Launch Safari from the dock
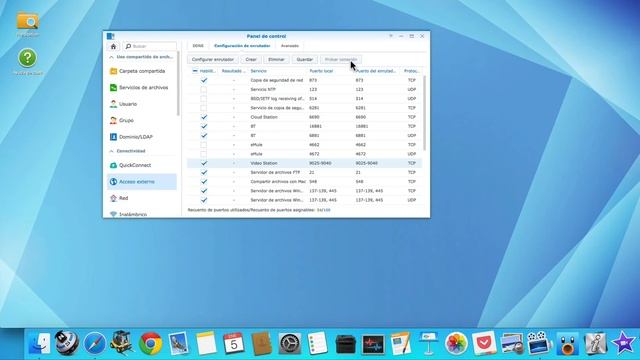Viewport: 640px width, 360px height. point(95,343)
